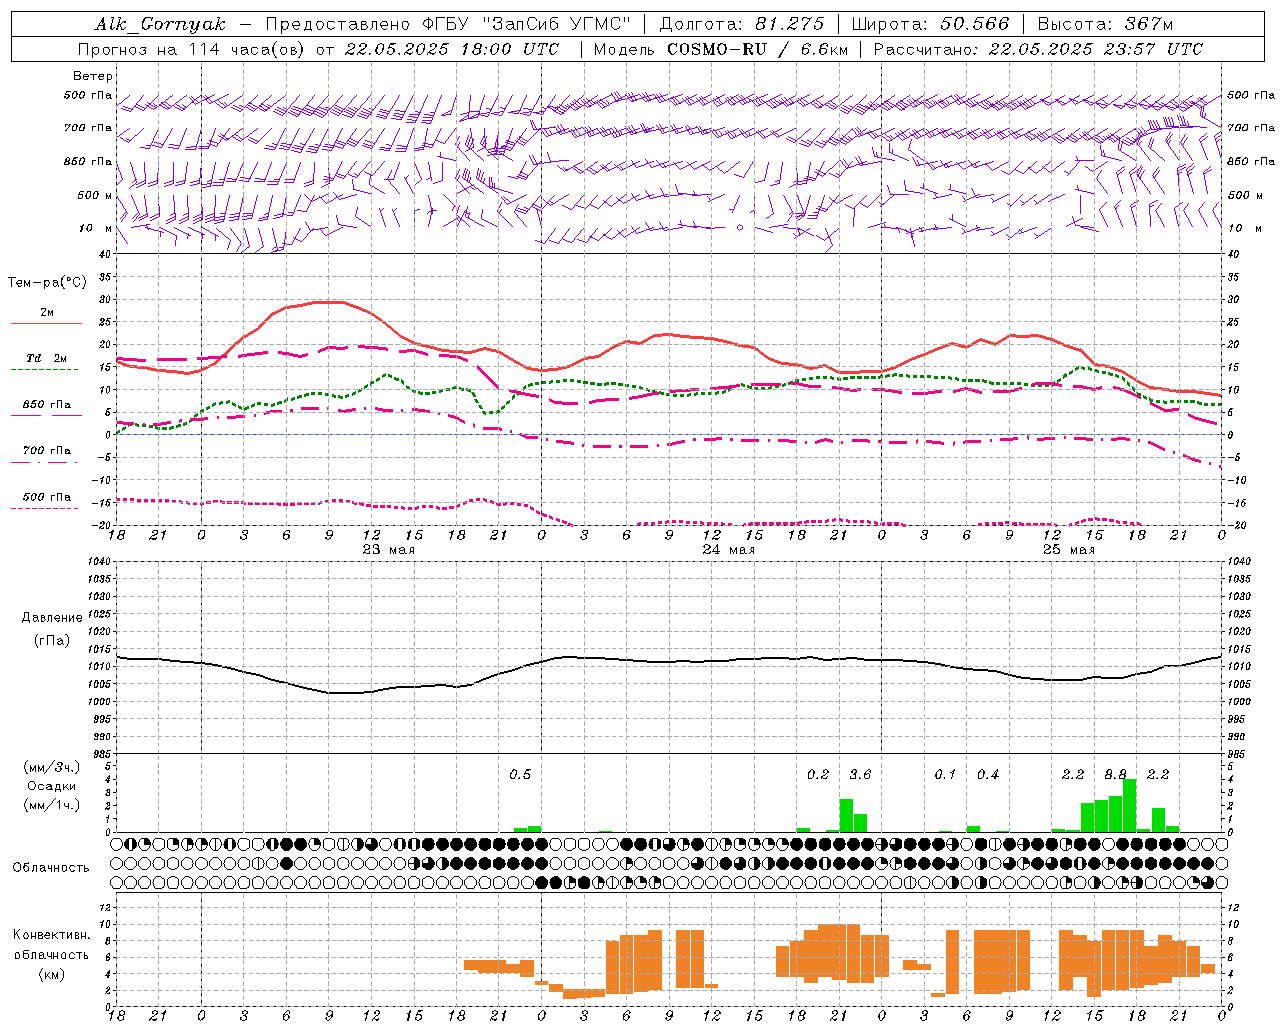1280x1024 pixels.
Task: Click the date label 23 мая
Action: 388,550
